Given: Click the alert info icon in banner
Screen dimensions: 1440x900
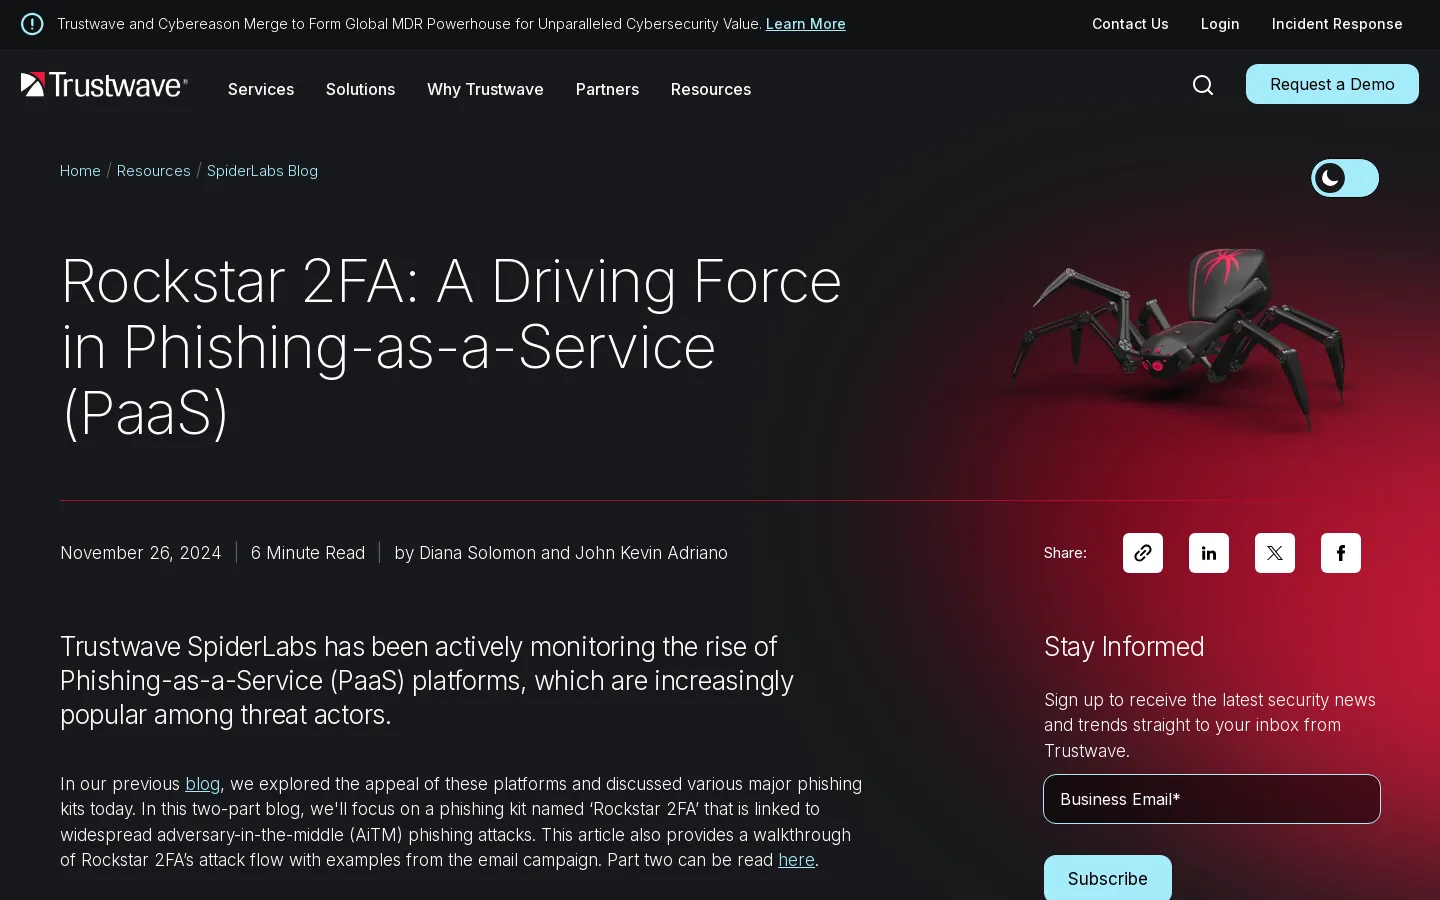Looking at the screenshot, I should coord(32,24).
